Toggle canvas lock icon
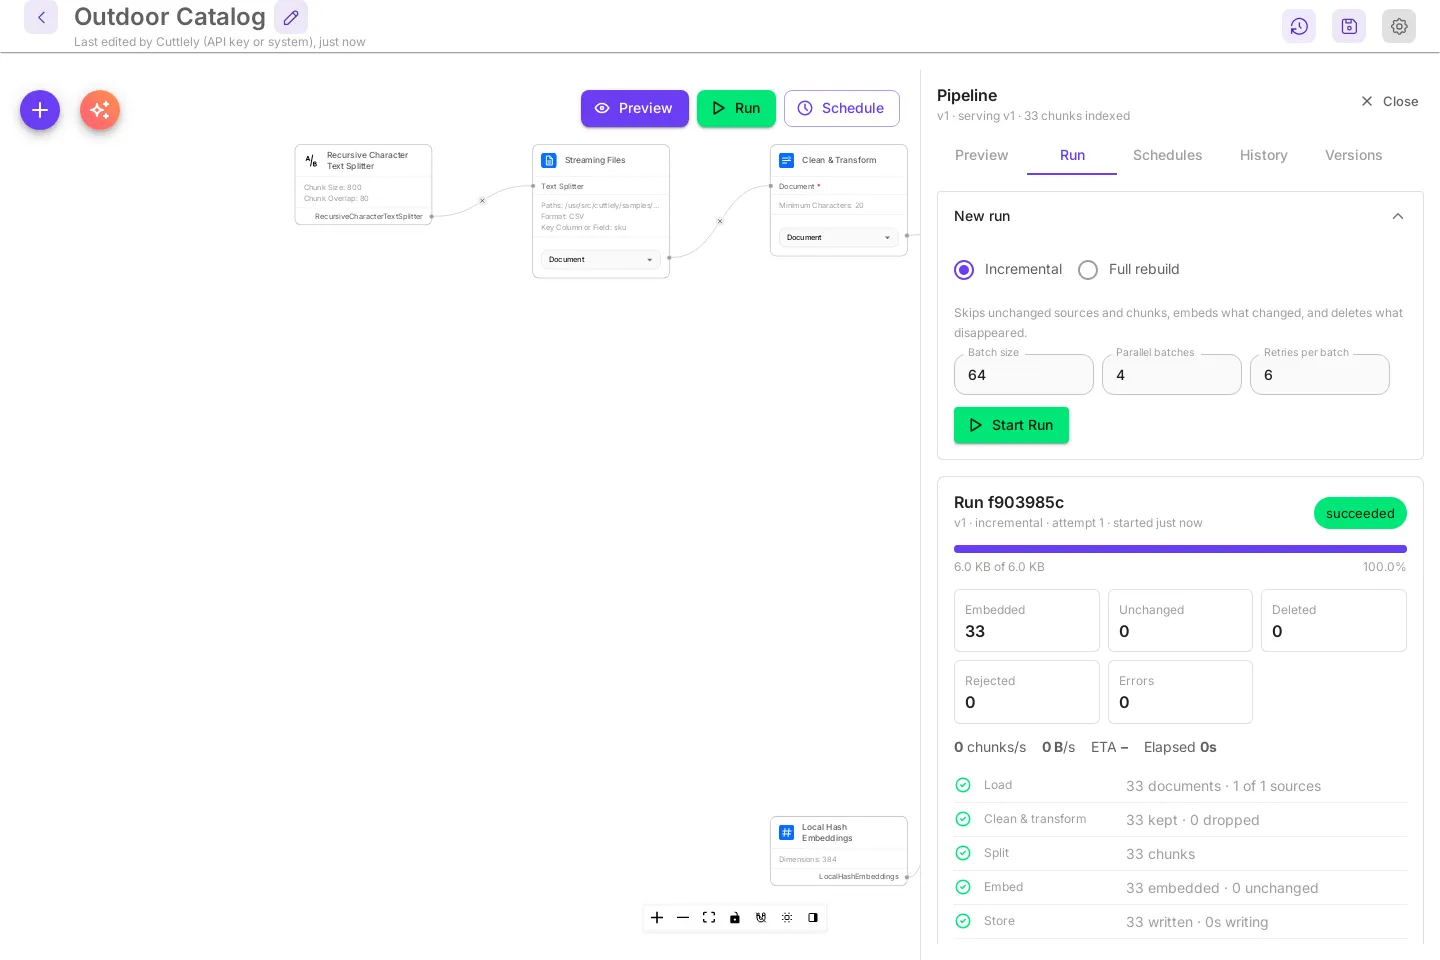Image resolution: width=1440 pixels, height=960 pixels. (x=735, y=917)
